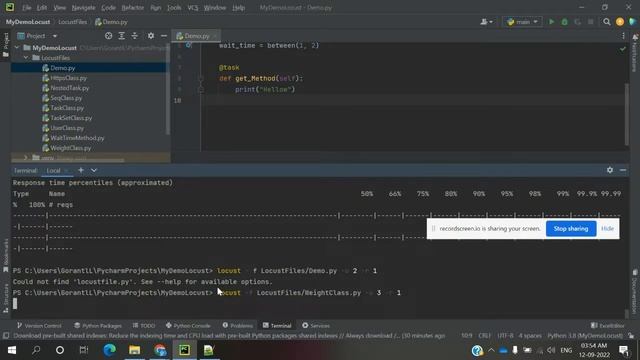Click Expand All icon in Project panel

coord(122,36)
